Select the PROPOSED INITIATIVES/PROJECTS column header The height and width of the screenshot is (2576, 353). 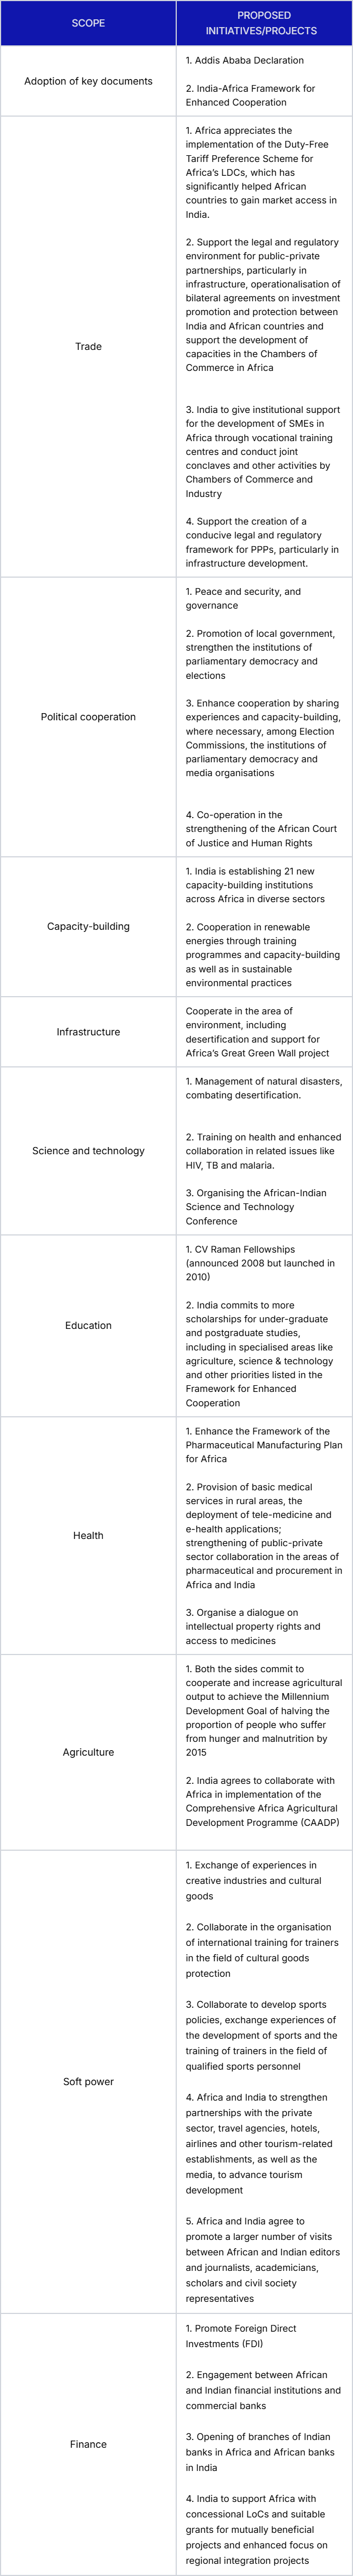264,23
